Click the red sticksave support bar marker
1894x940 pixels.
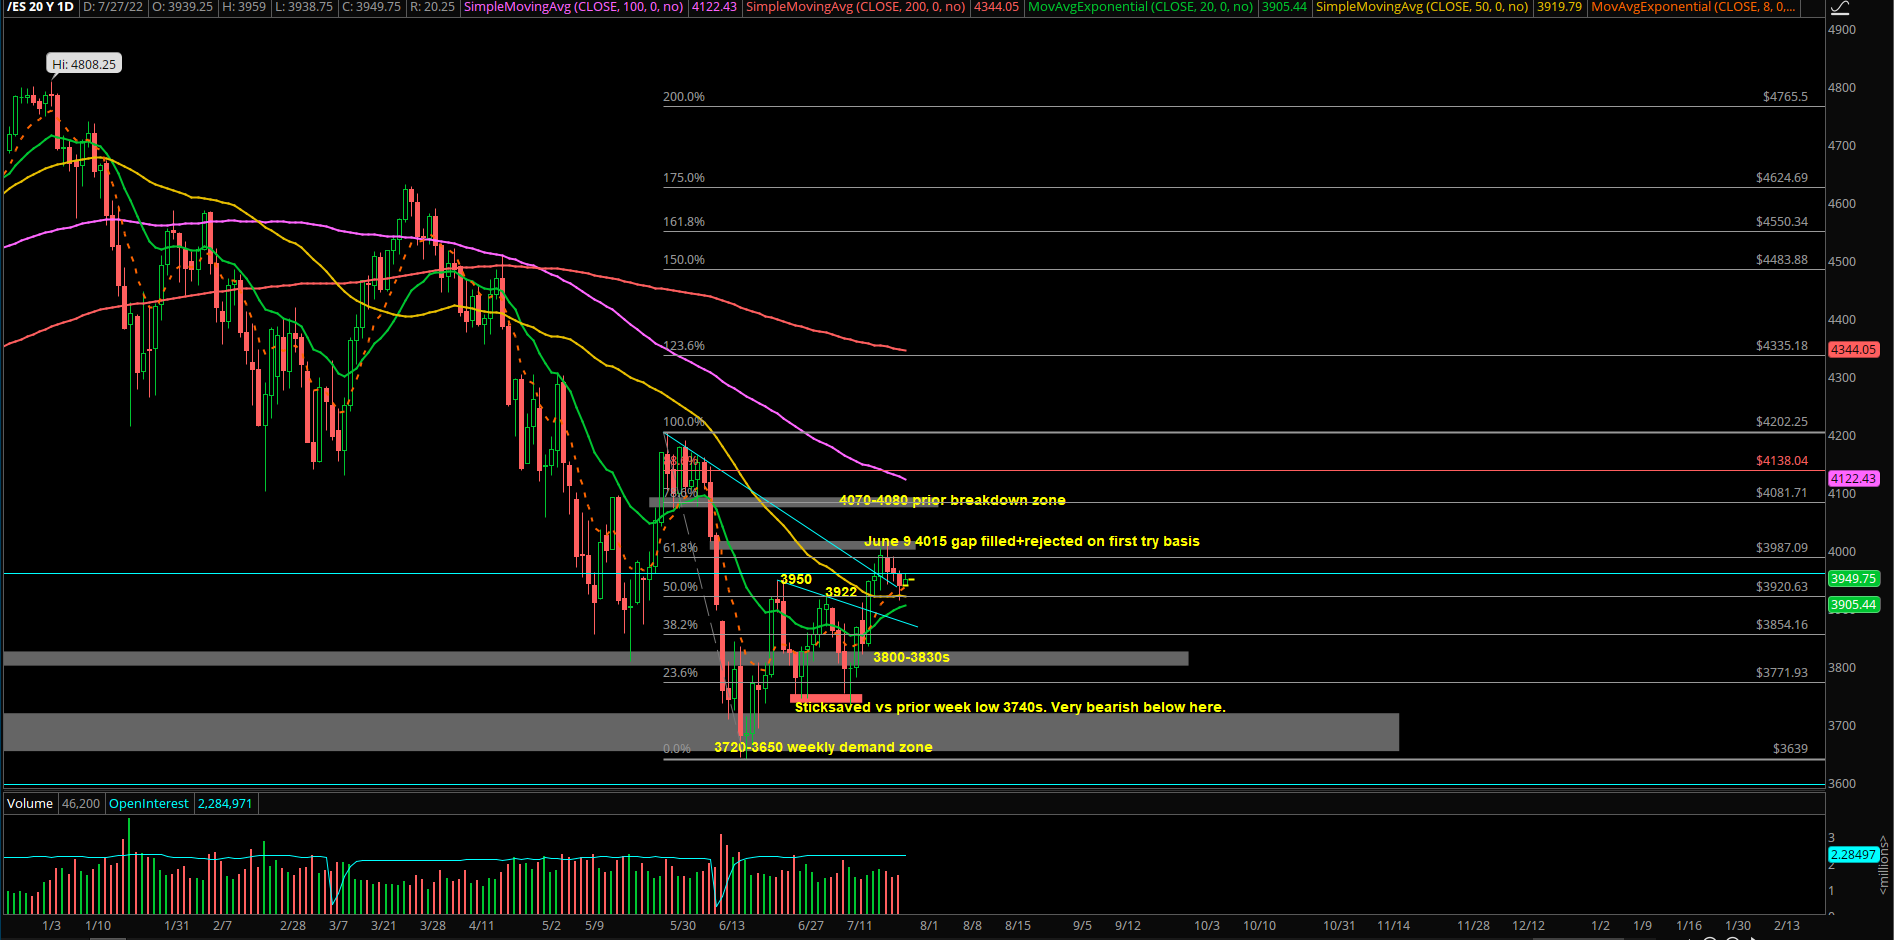(825, 698)
